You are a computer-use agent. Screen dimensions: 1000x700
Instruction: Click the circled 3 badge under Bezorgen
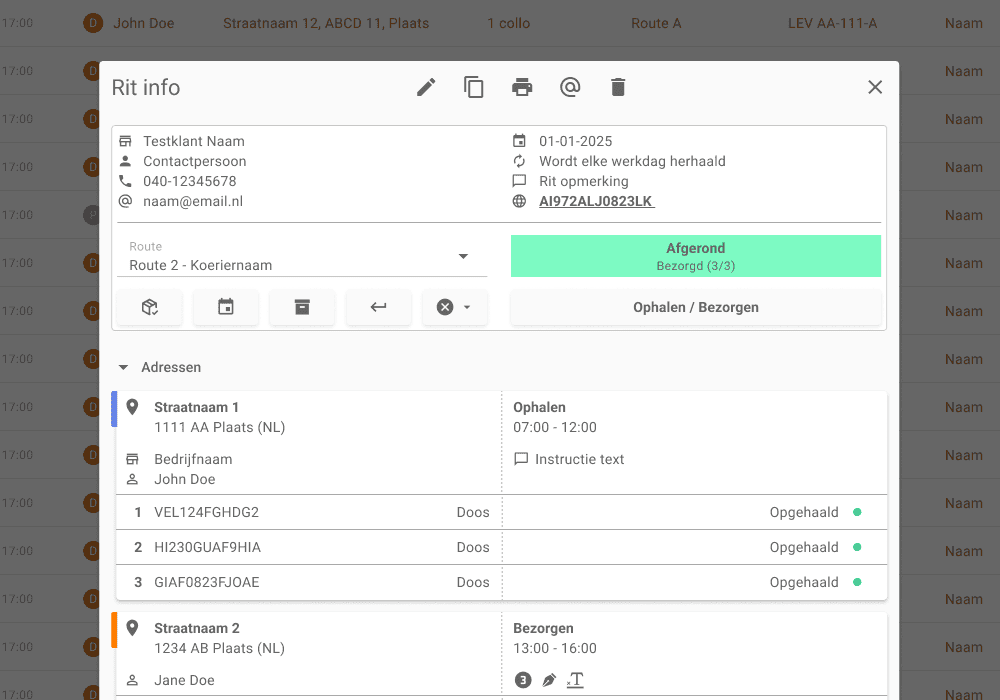(x=523, y=680)
